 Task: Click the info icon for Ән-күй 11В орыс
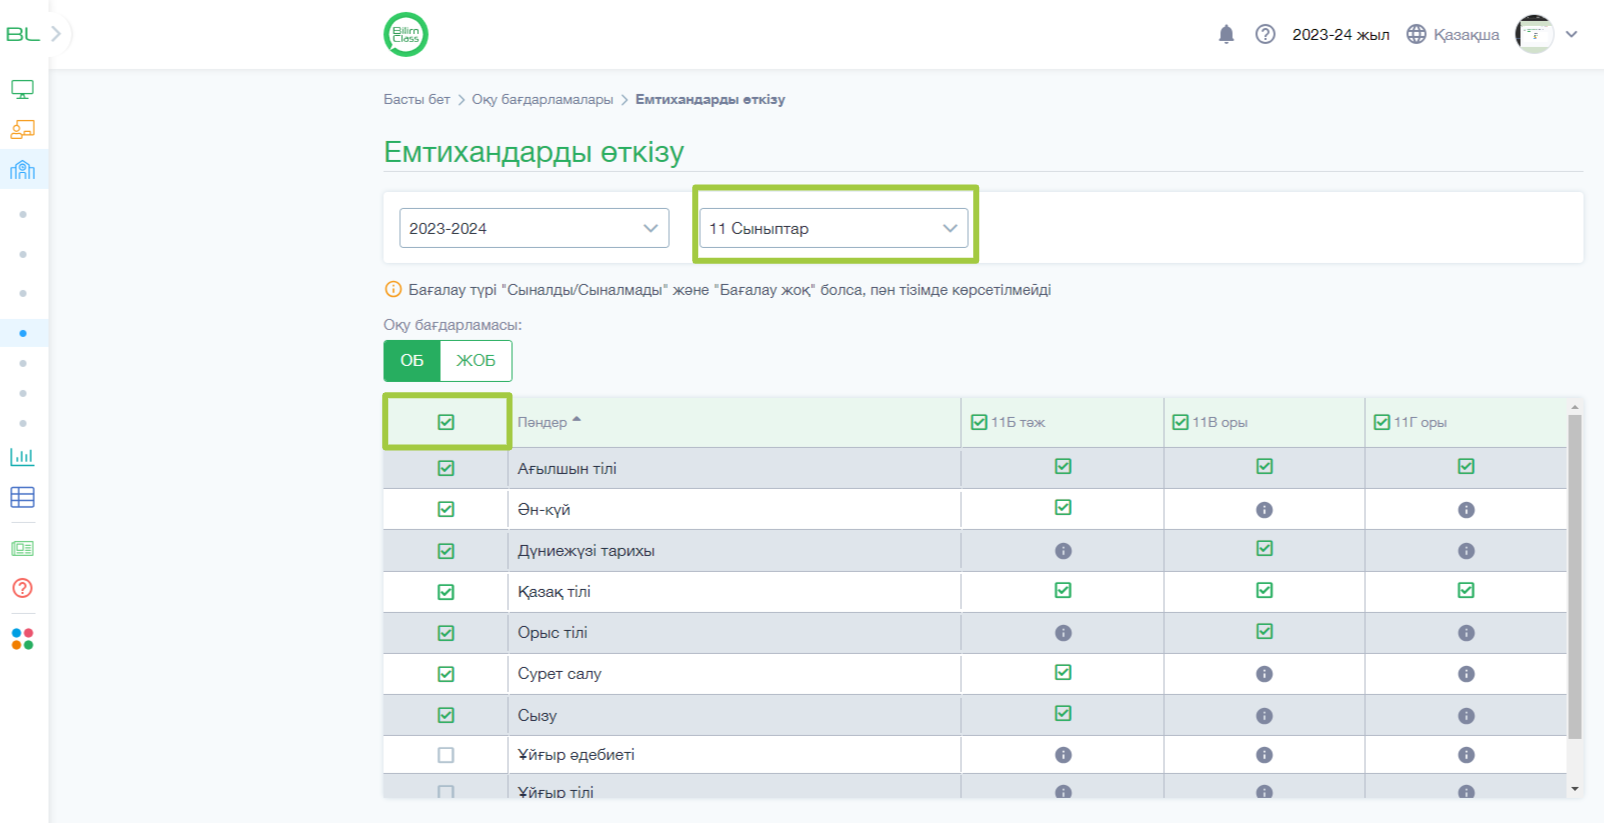[1264, 510]
